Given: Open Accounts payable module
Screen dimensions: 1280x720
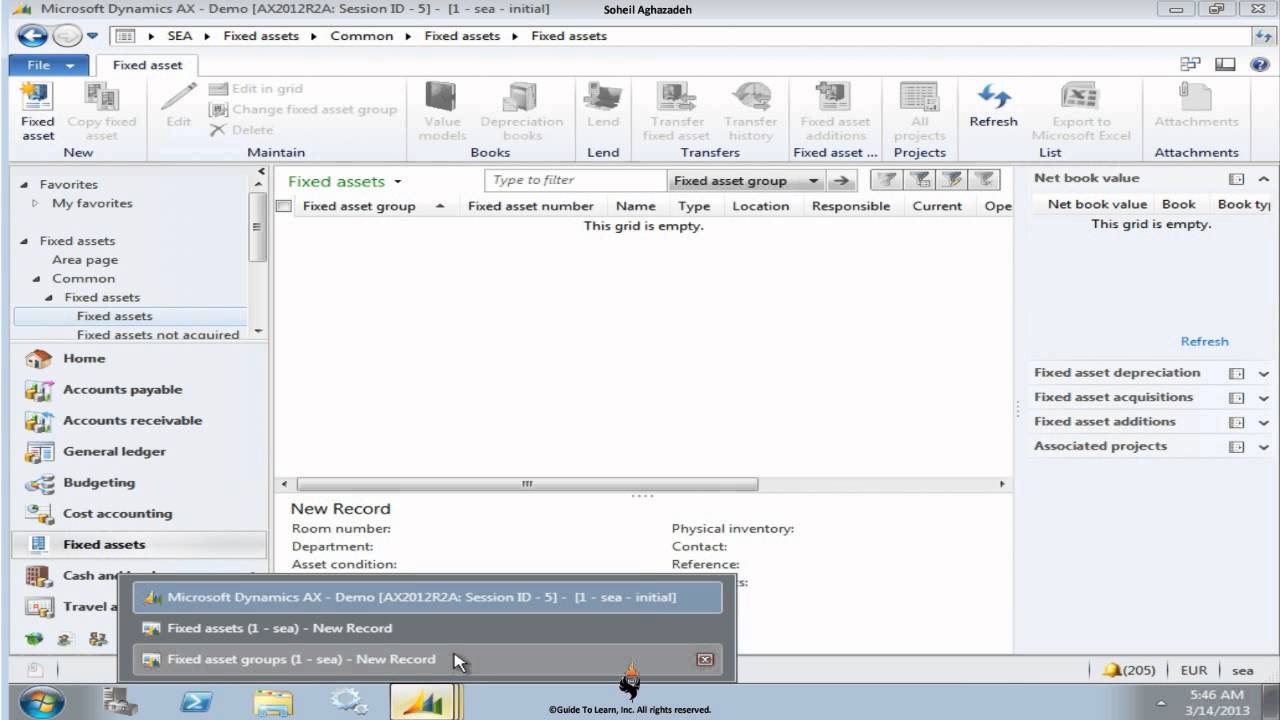Looking at the screenshot, I should click(x=122, y=389).
